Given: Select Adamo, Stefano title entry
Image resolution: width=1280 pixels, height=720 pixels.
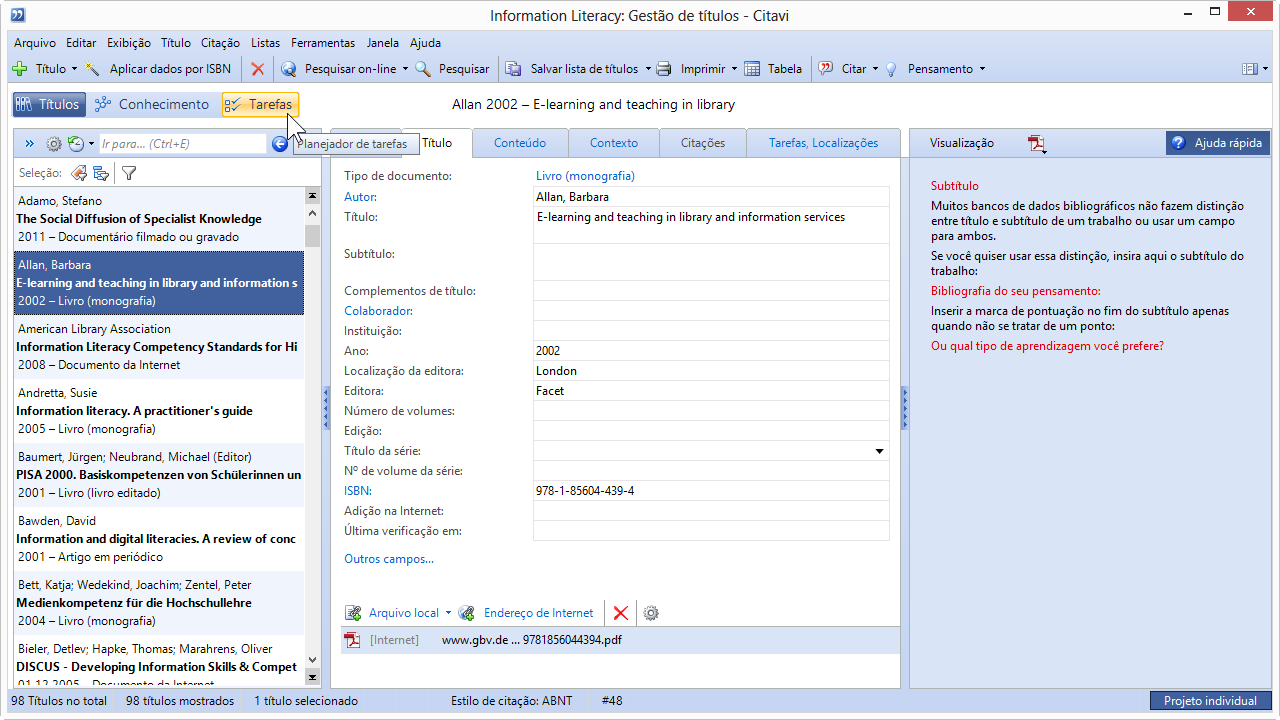Looking at the screenshot, I should [x=159, y=219].
